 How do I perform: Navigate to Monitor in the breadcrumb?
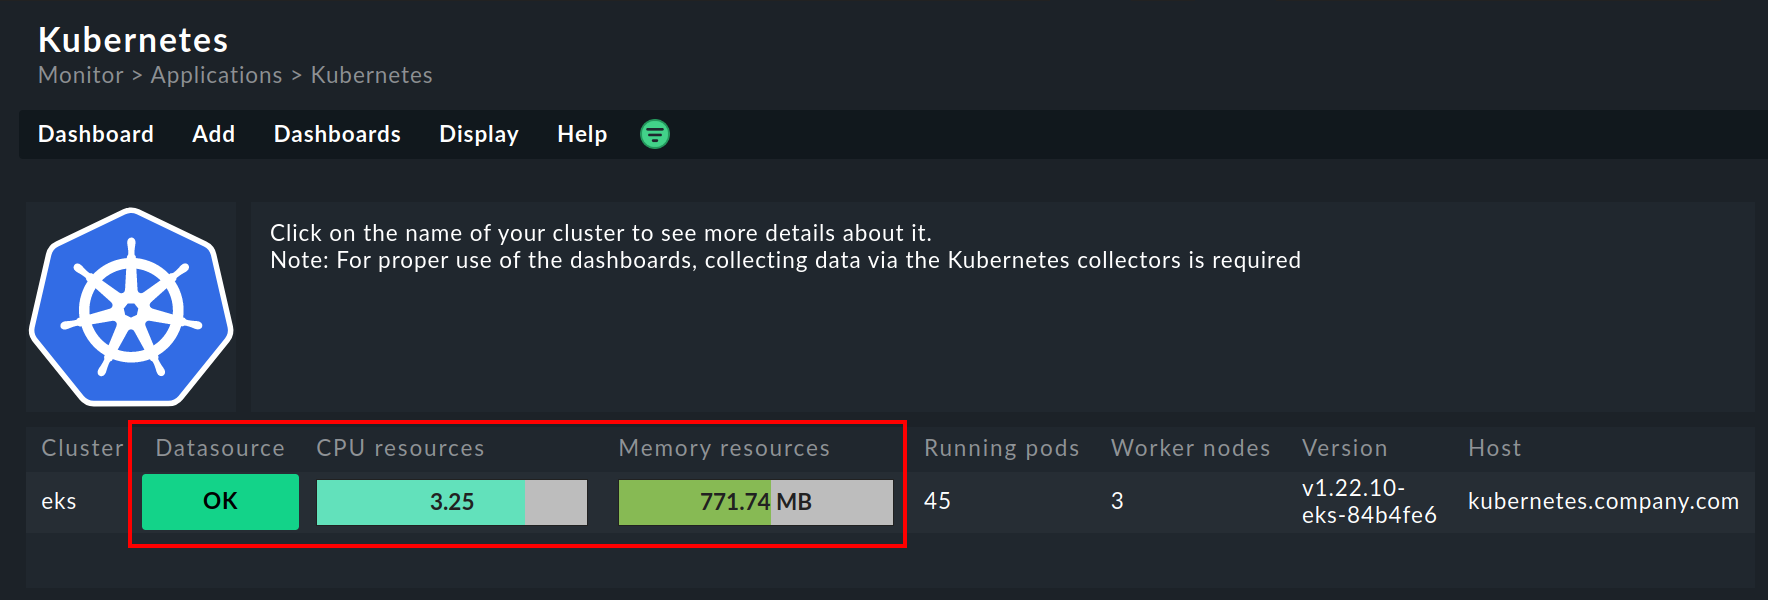point(80,75)
